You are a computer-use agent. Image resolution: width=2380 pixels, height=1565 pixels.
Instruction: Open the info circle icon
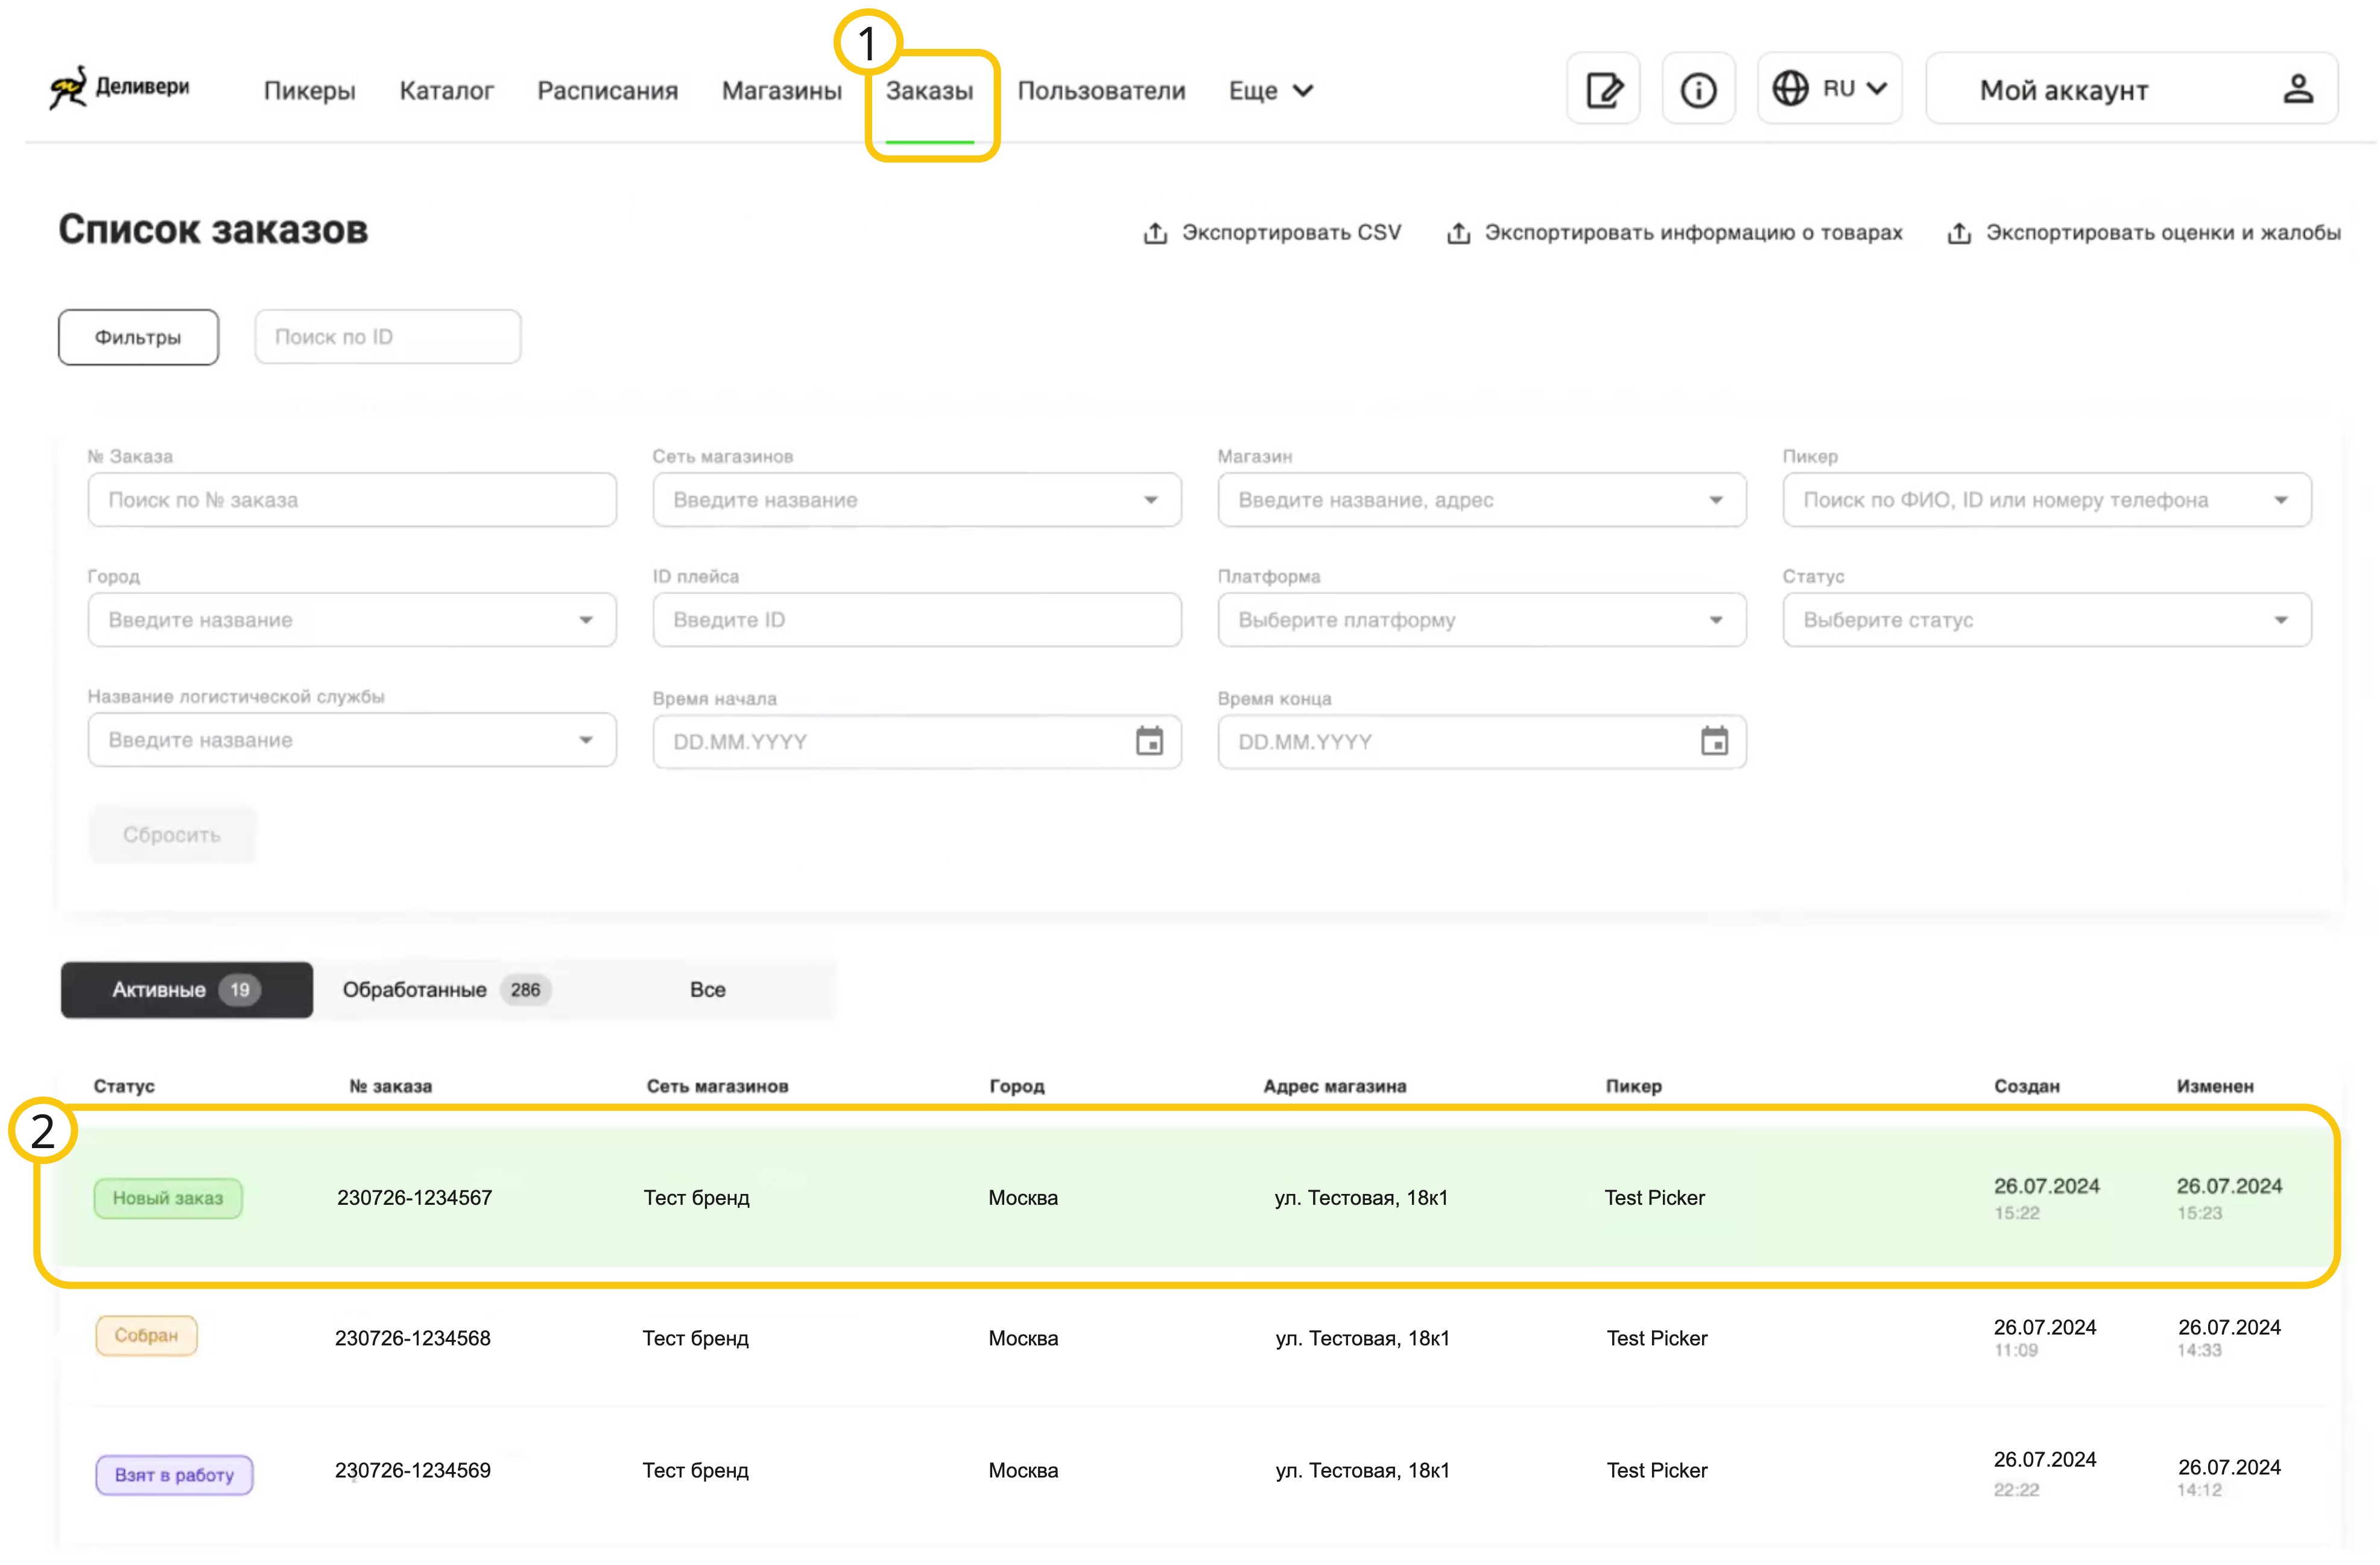pyautogui.click(x=1698, y=90)
